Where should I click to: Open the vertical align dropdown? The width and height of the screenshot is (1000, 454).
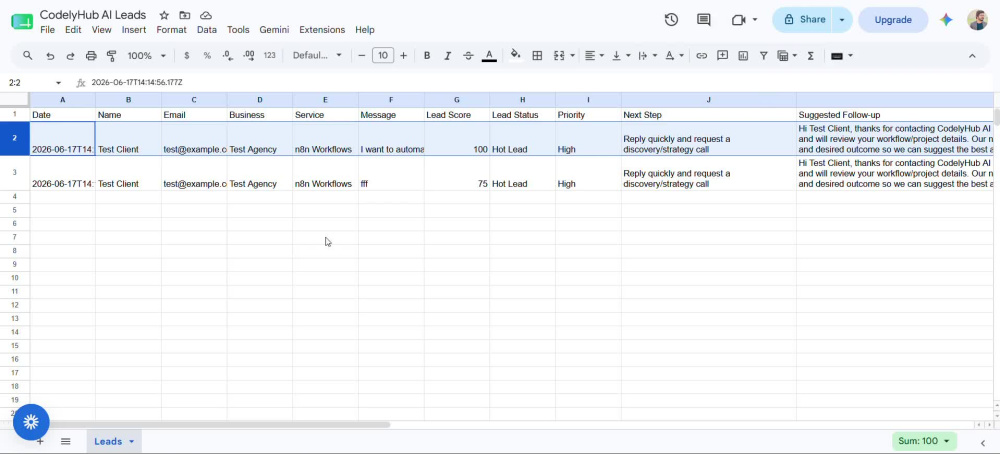coord(621,55)
